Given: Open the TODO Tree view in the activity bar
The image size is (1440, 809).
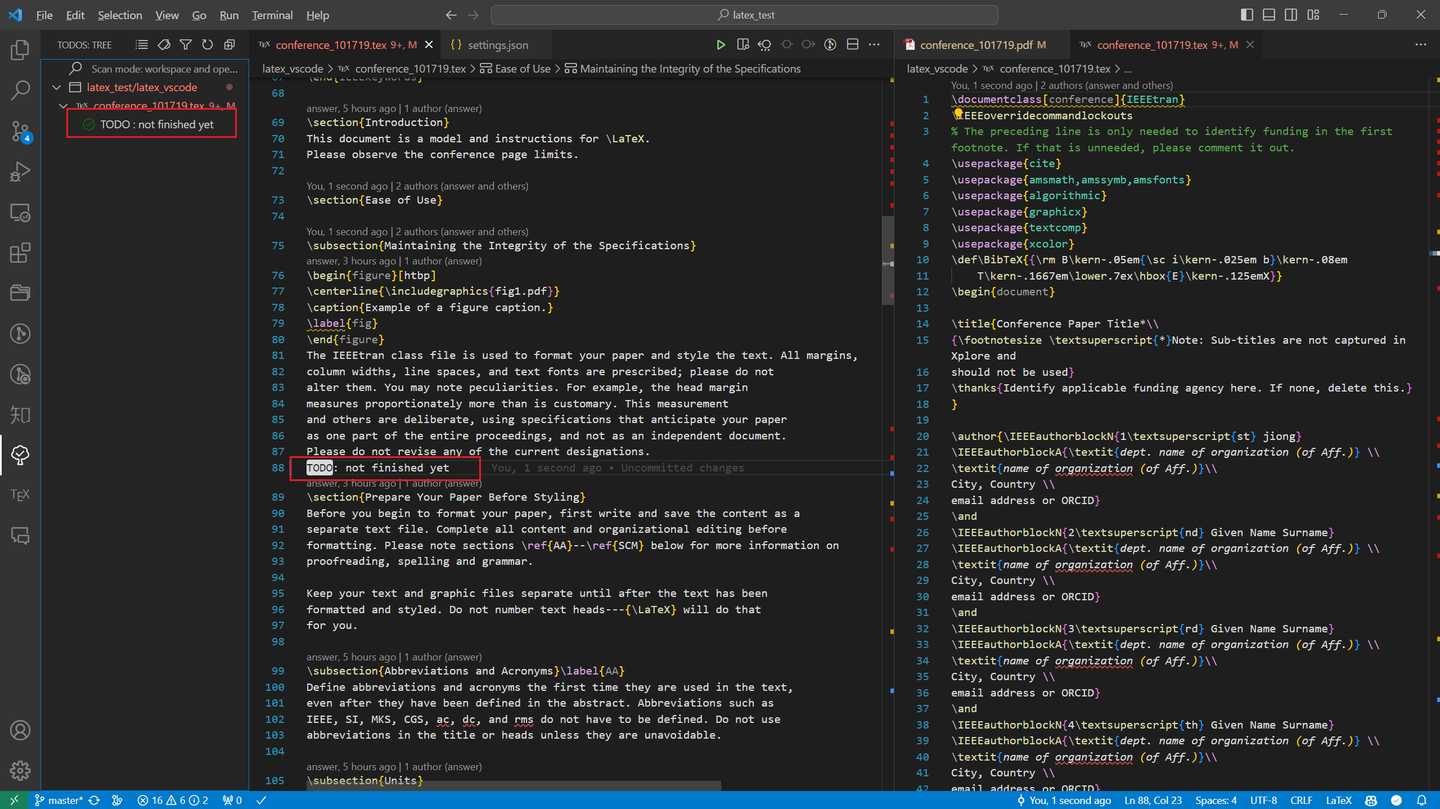Looking at the screenshot, I should (x=20, y=455).
